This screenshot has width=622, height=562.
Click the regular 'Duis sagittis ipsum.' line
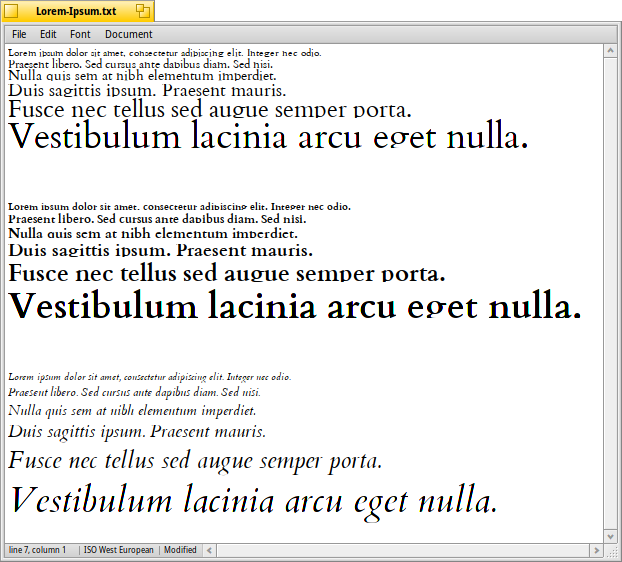(147, 90)
